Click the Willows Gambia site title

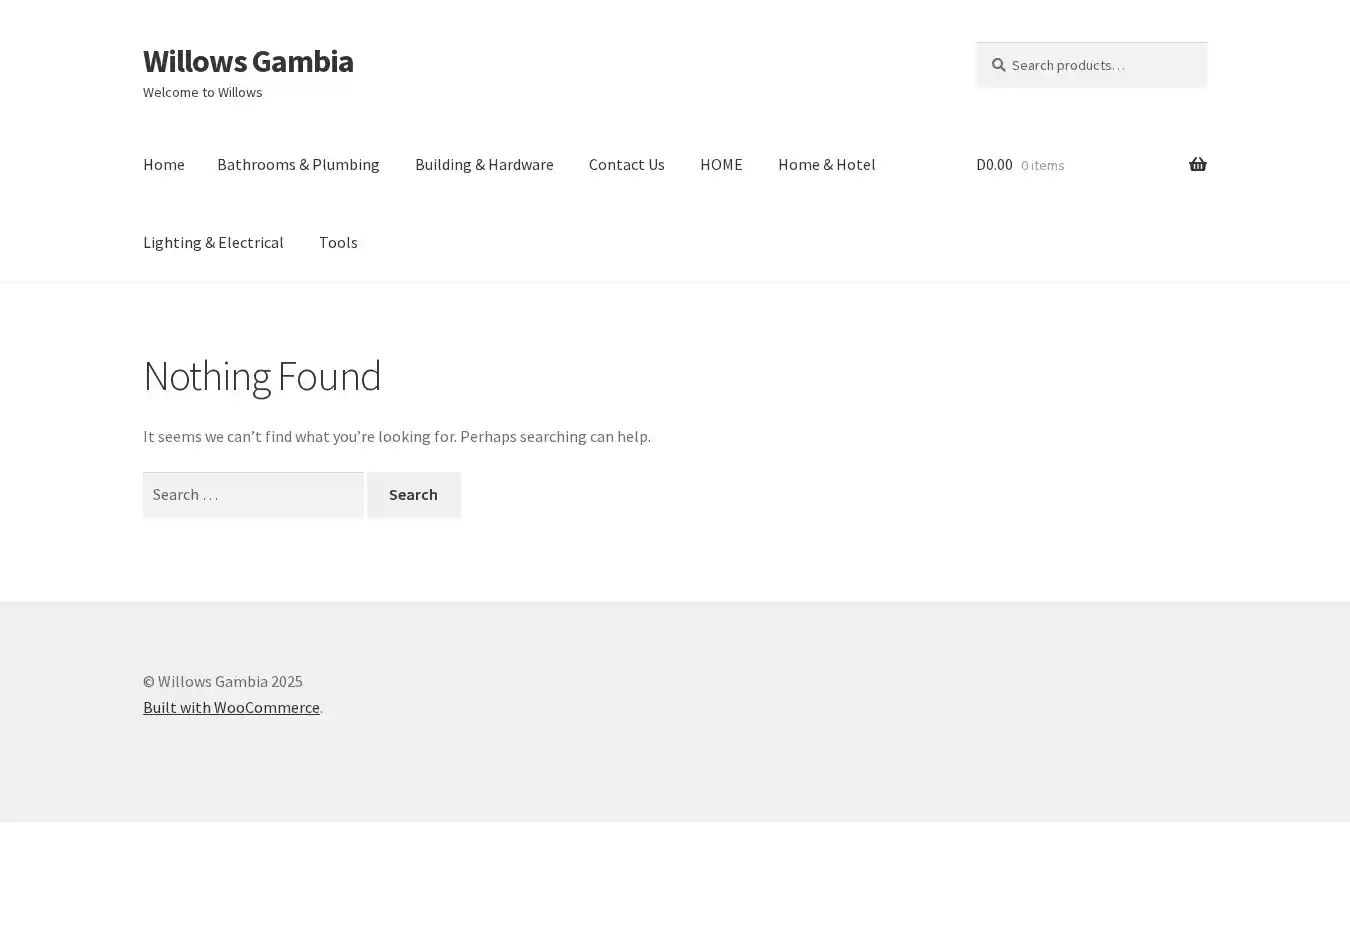coord(248,61)
